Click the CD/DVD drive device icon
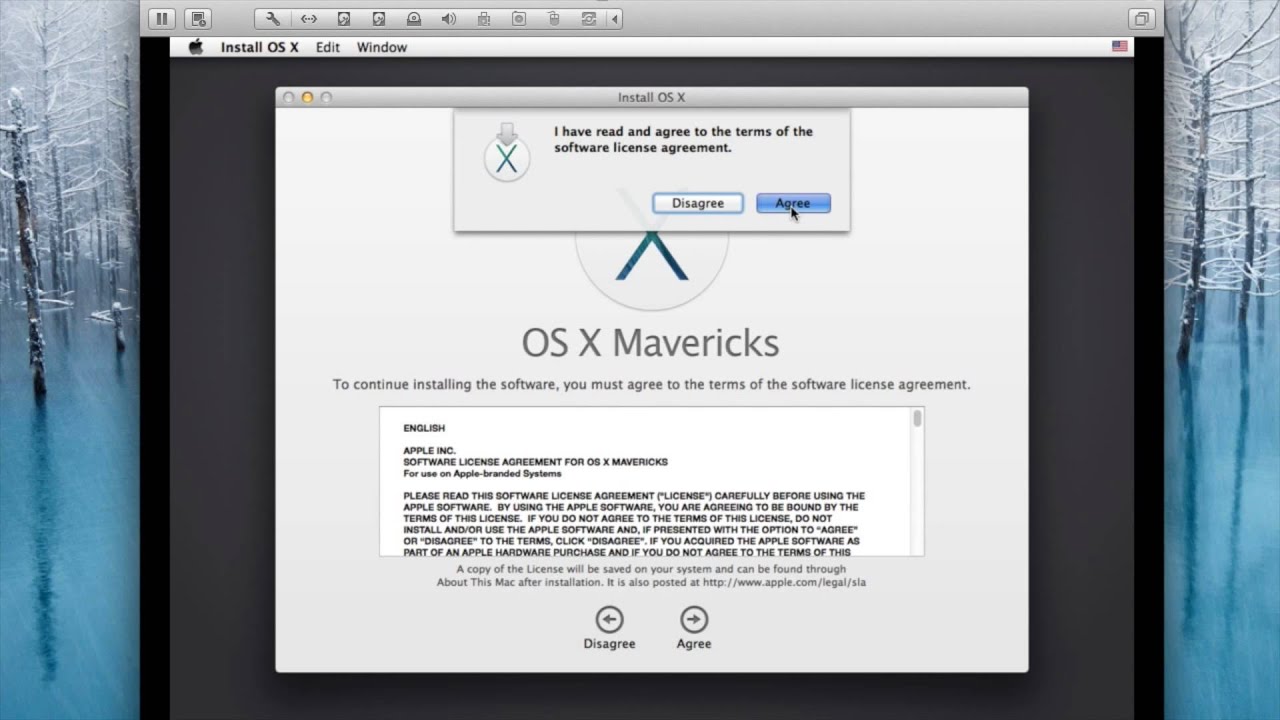Screen dimensions: 1280x720 (x=414, y=19)
